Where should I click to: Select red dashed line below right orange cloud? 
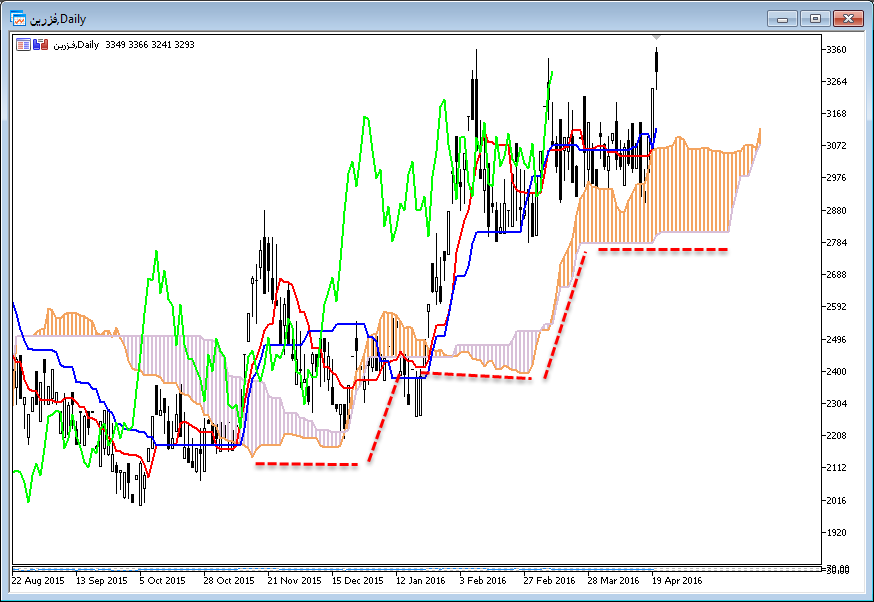point(662,249)
